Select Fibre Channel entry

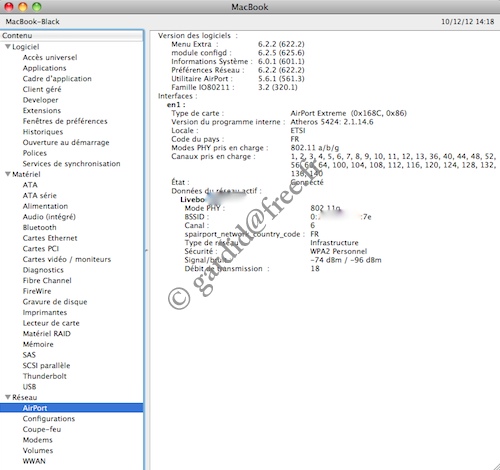[47, 280]
